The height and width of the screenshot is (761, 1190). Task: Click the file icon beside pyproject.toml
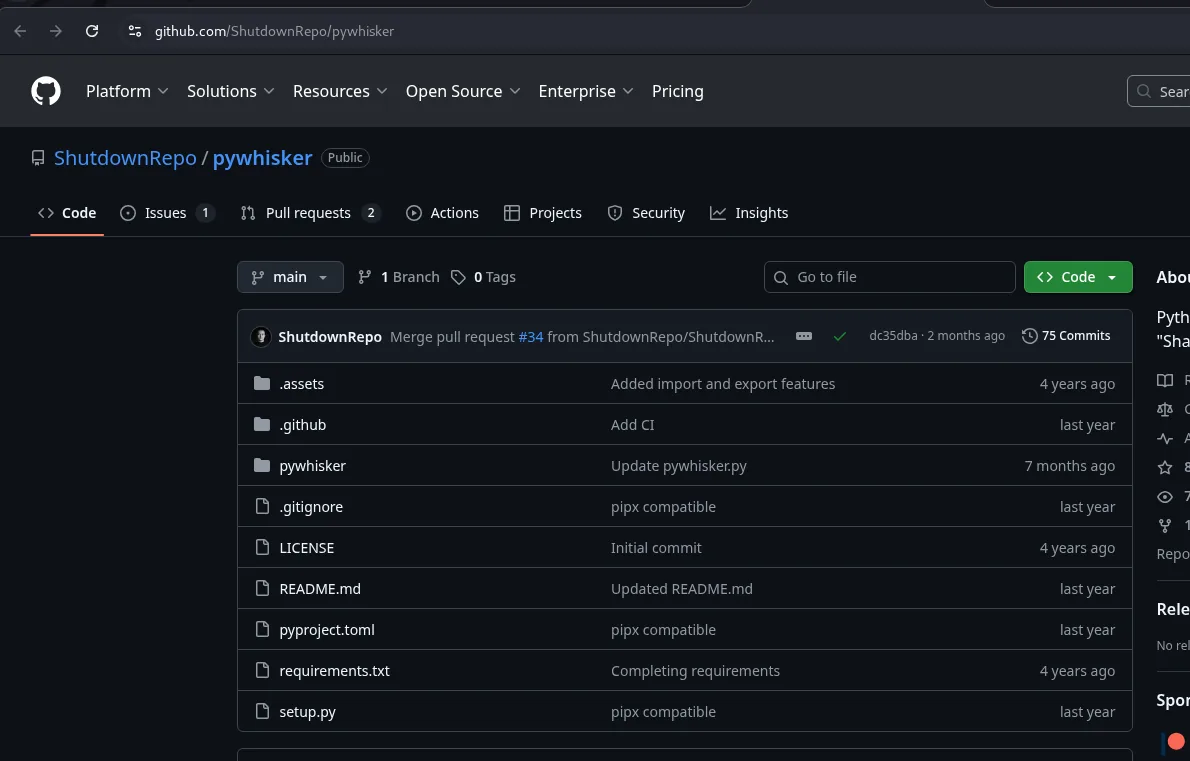click(x=263, y=629)
